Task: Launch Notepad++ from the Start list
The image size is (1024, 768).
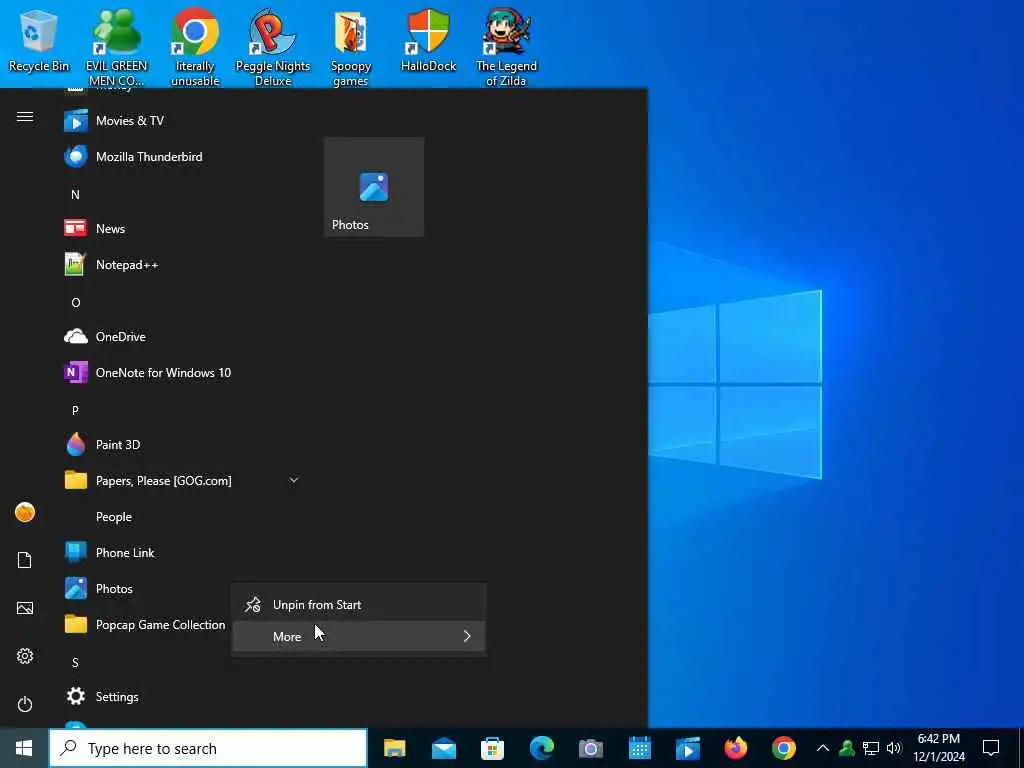Action: [183, 264]
